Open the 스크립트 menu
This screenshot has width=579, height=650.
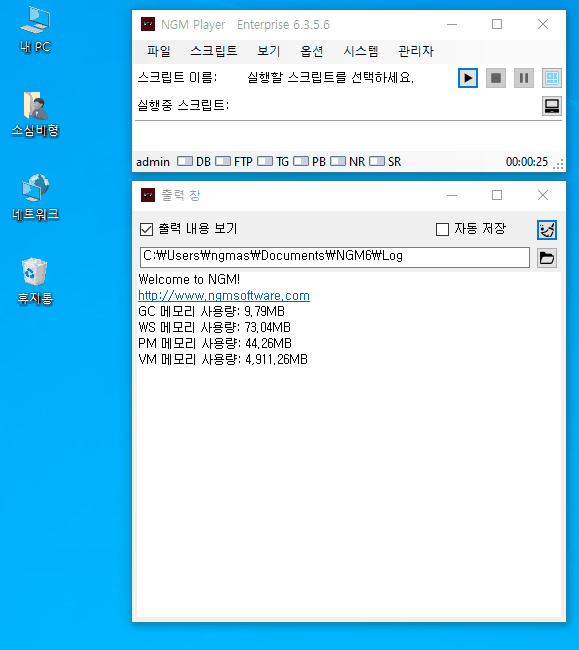tap(214, 51)
